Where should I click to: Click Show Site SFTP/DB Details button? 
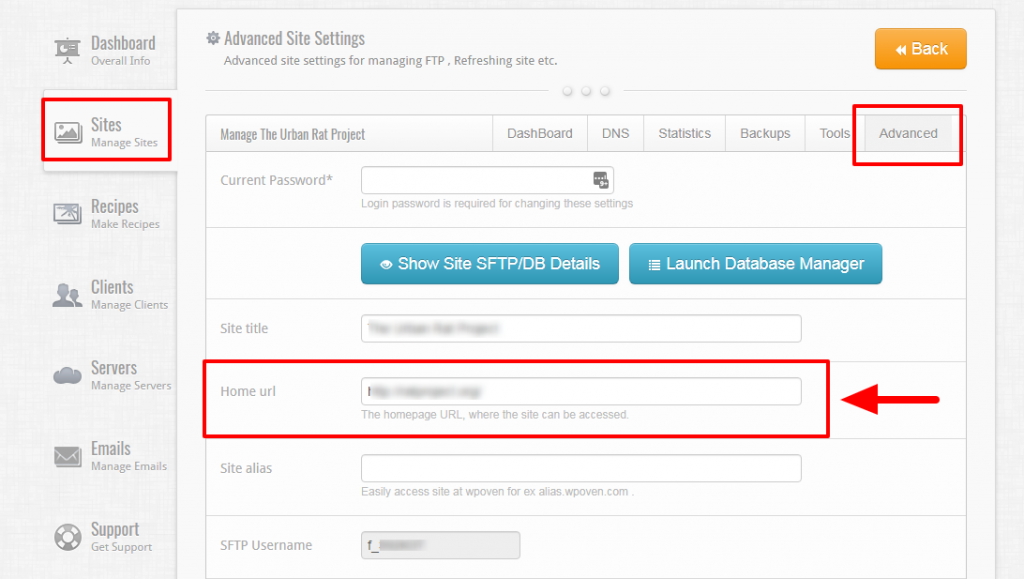click(490, 264)
